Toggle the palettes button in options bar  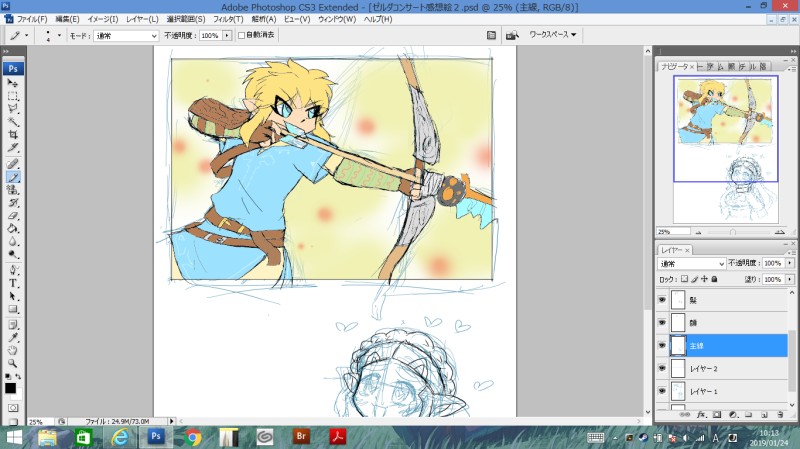click(x=491, y=35)
